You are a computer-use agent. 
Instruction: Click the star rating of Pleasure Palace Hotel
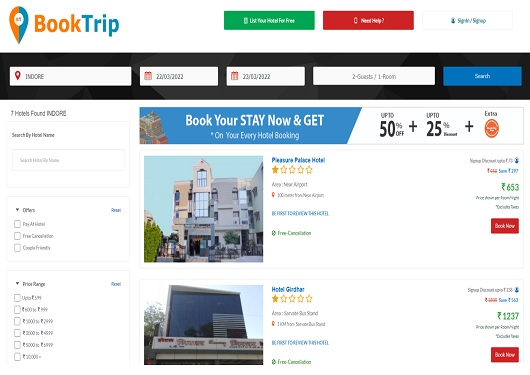point(292,170)
